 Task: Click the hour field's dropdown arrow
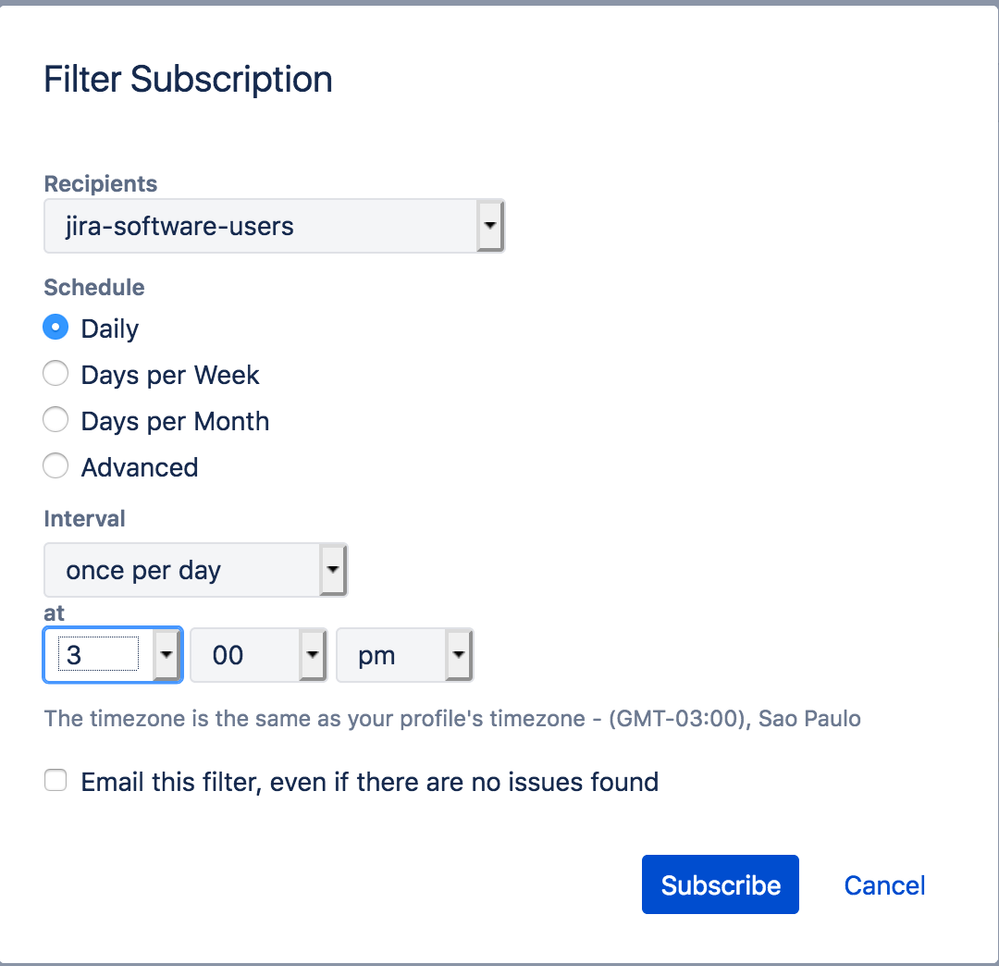tap(166, 655)
